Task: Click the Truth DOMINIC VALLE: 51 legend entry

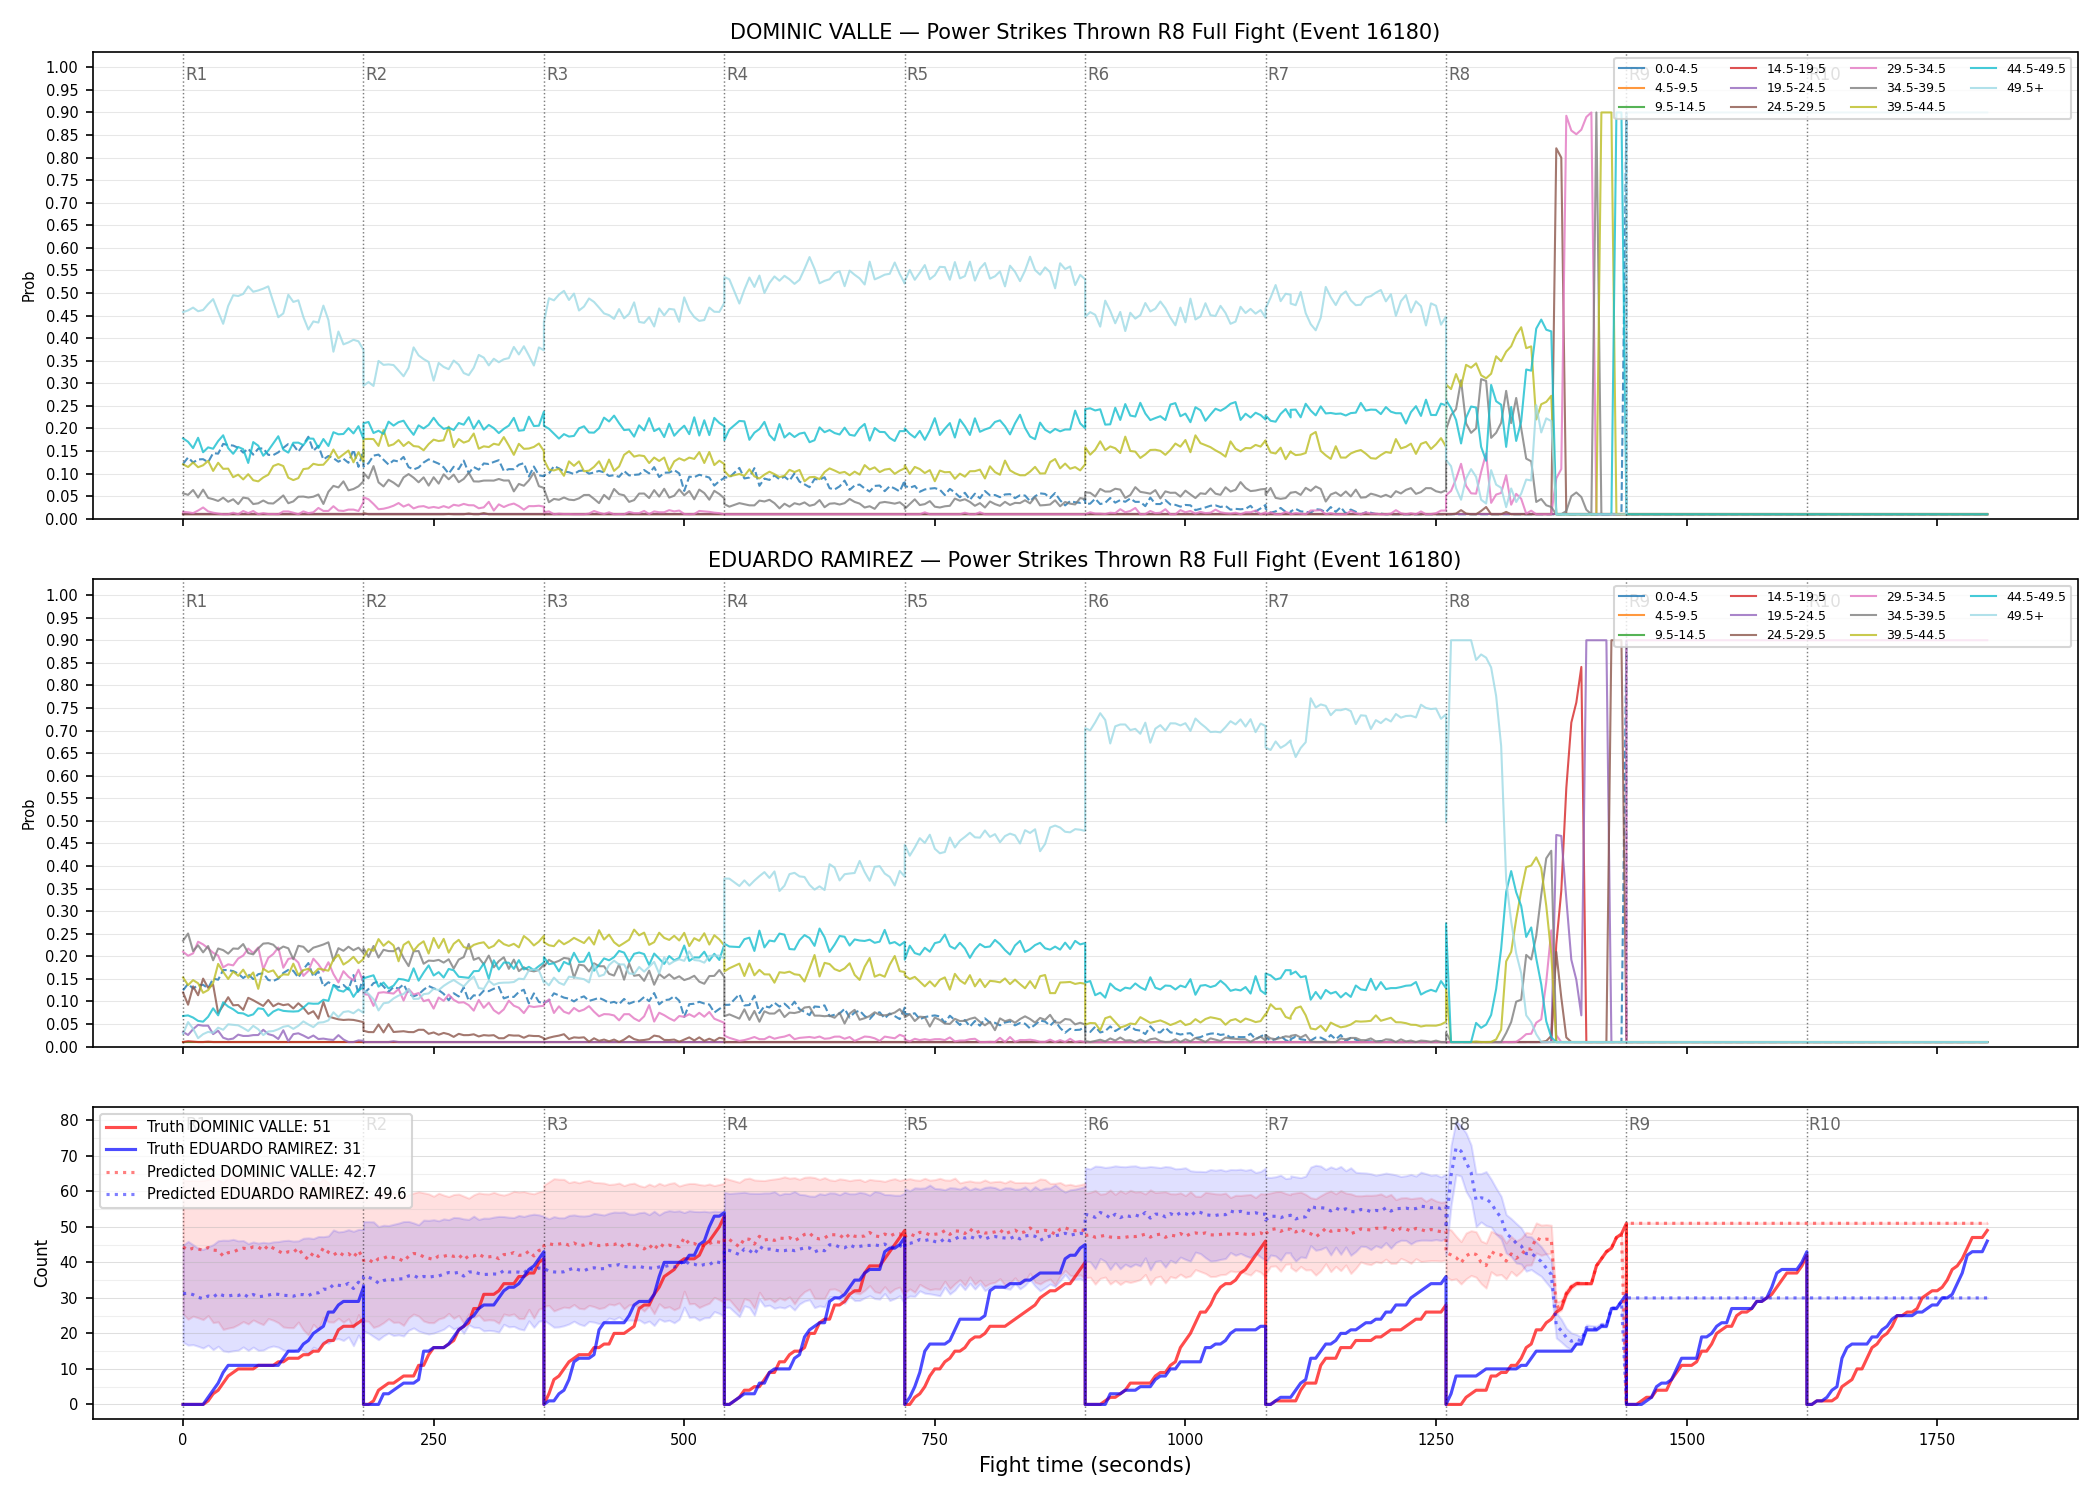Action: click(x=218, y=1126)
